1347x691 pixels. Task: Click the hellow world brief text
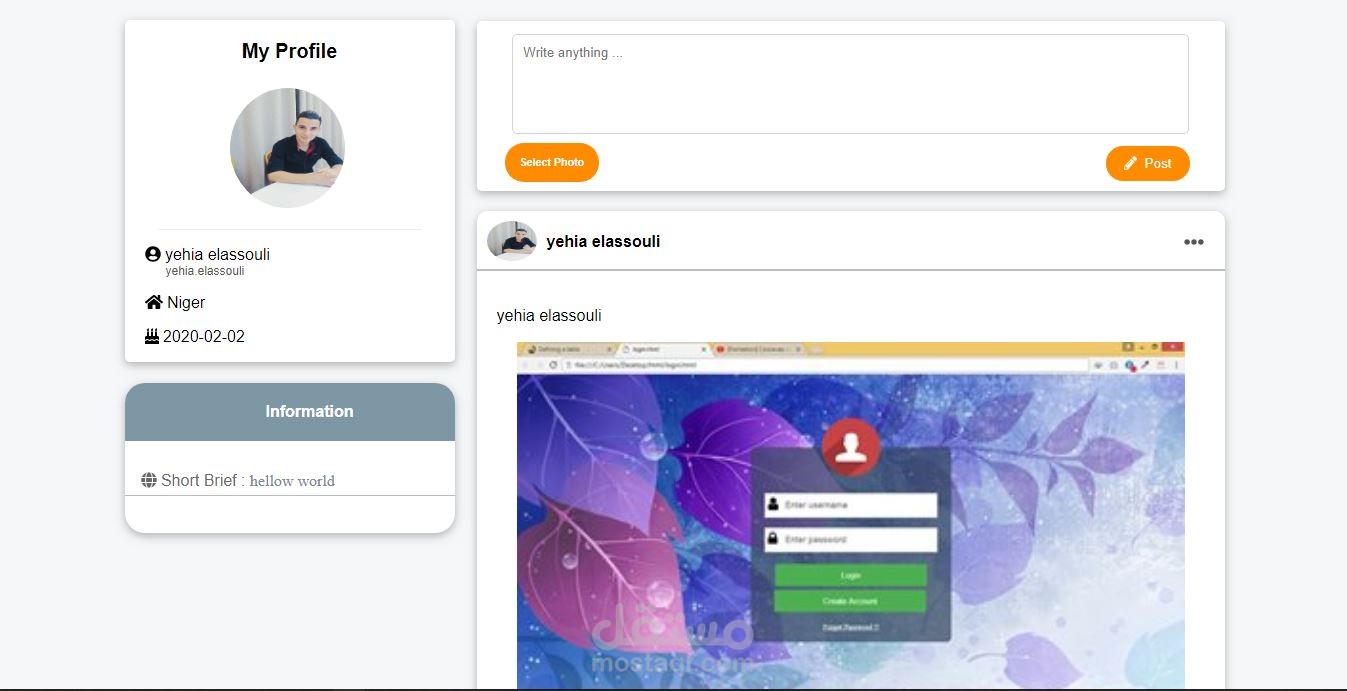[x=292, y=481]
